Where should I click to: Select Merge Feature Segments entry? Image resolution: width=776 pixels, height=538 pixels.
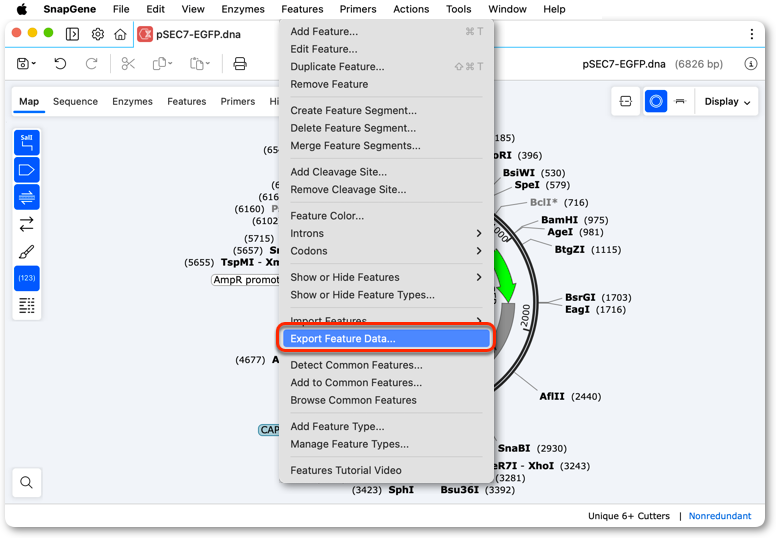[x=386, y=146]
